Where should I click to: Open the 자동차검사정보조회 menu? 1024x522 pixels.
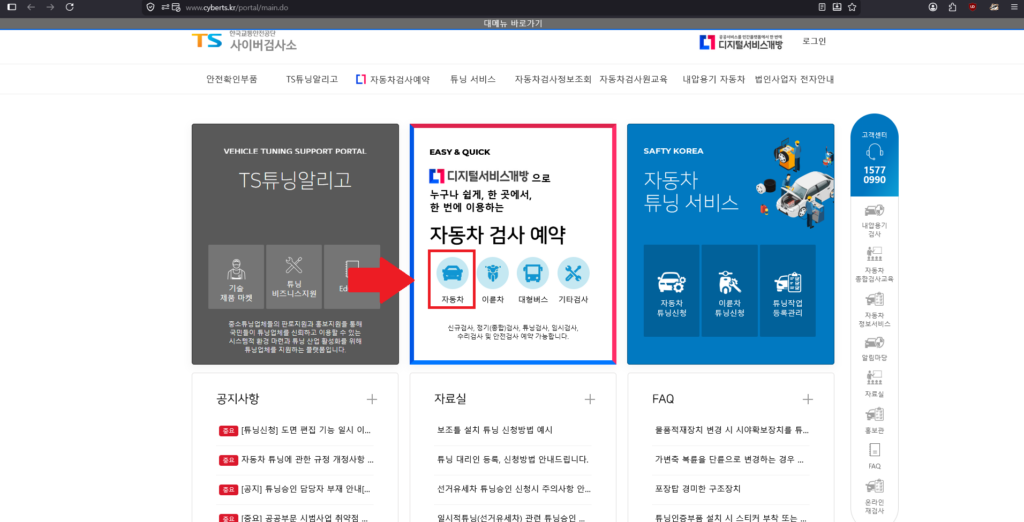(552, 79)
